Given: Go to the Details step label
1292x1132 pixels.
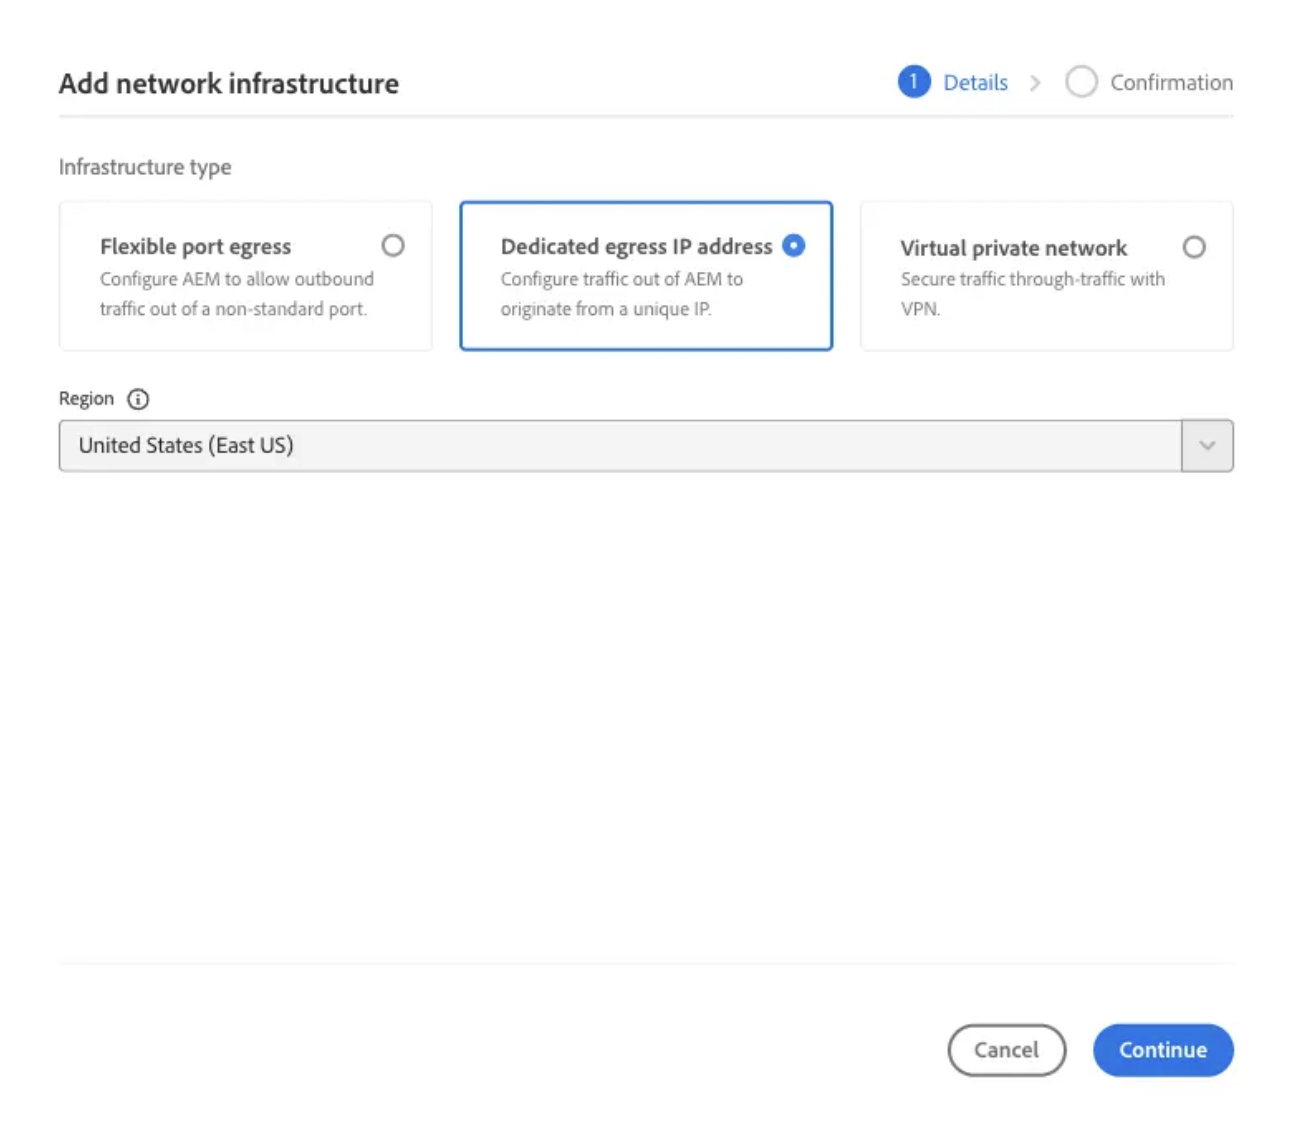Looking at the screenshot, I should pyautogui.click(x=975, y=83).
